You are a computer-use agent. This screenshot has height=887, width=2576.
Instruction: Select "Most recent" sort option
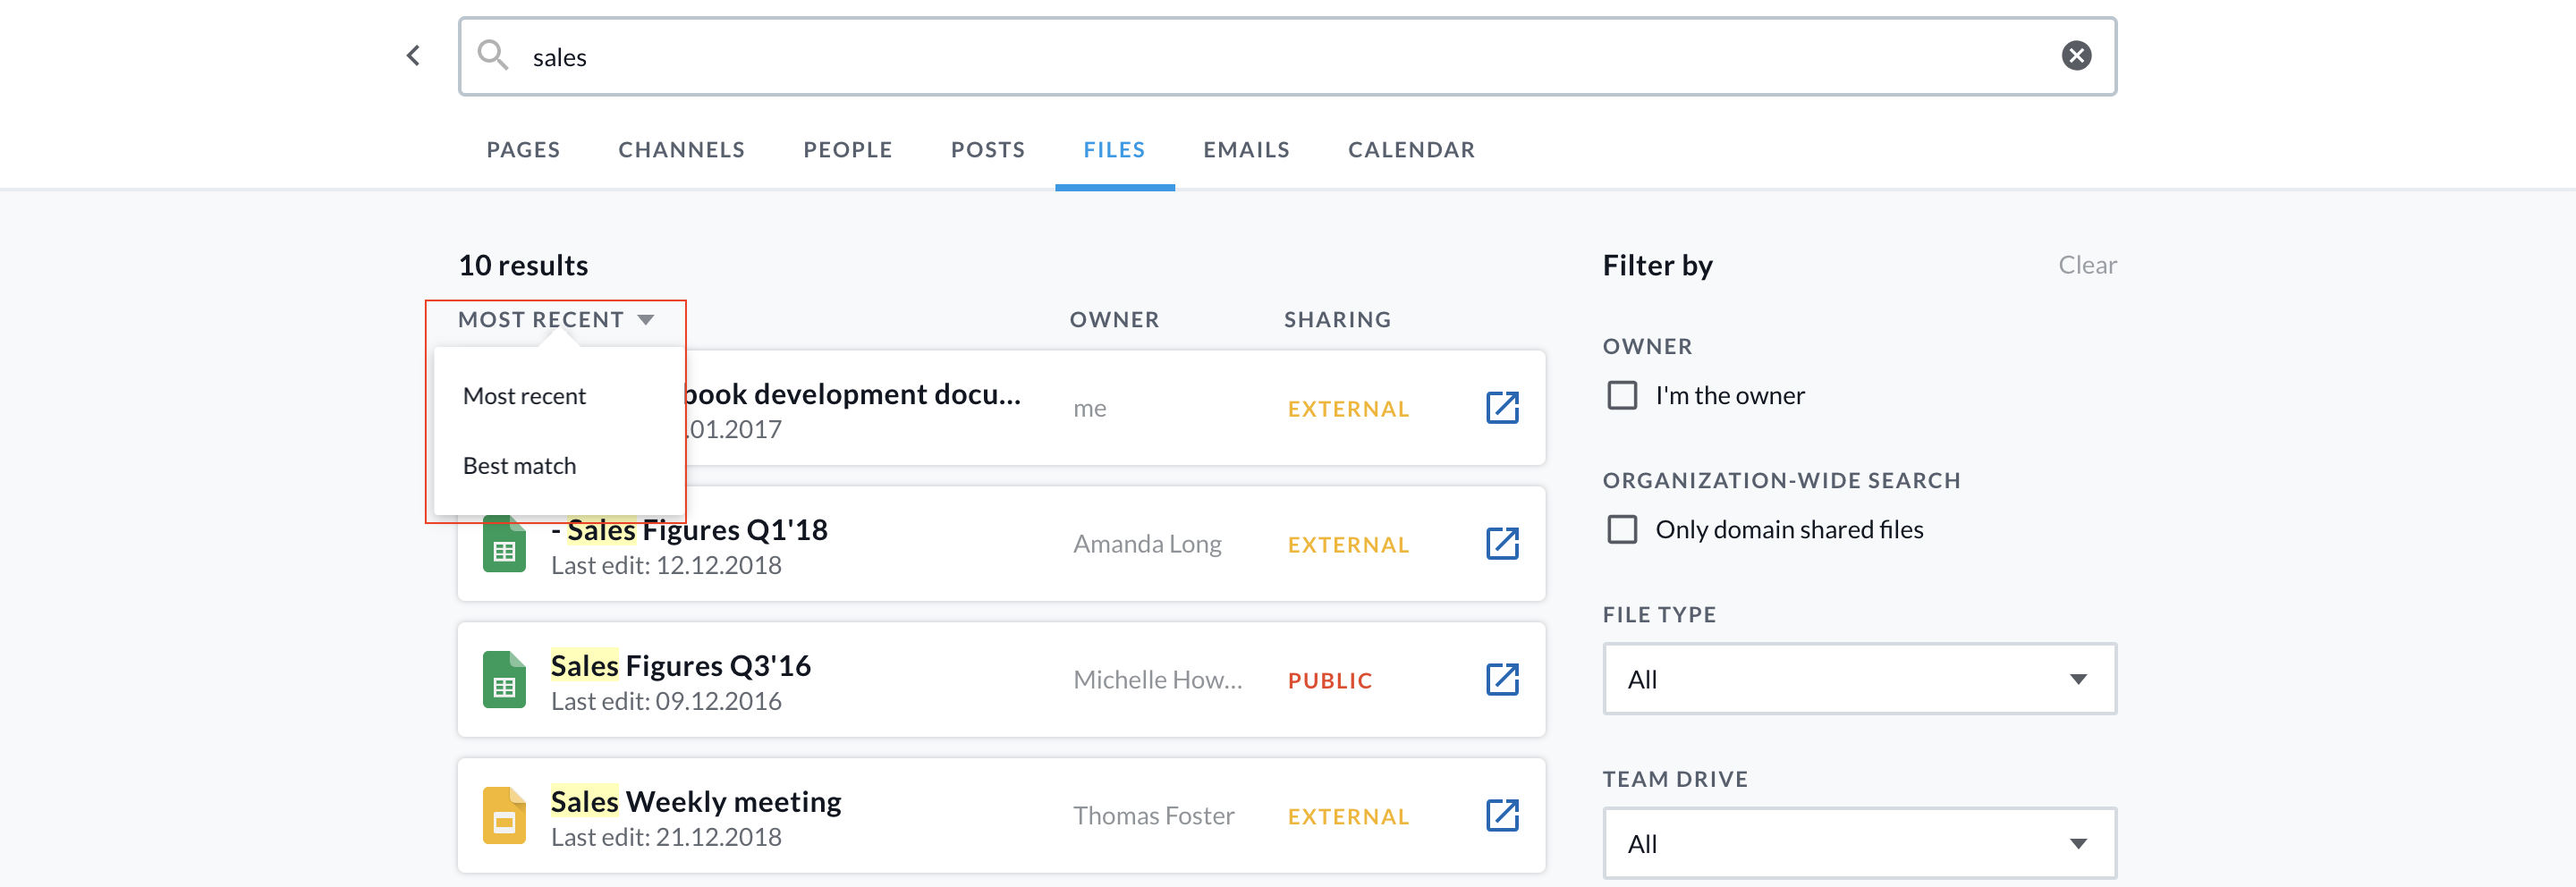point(524,396)
